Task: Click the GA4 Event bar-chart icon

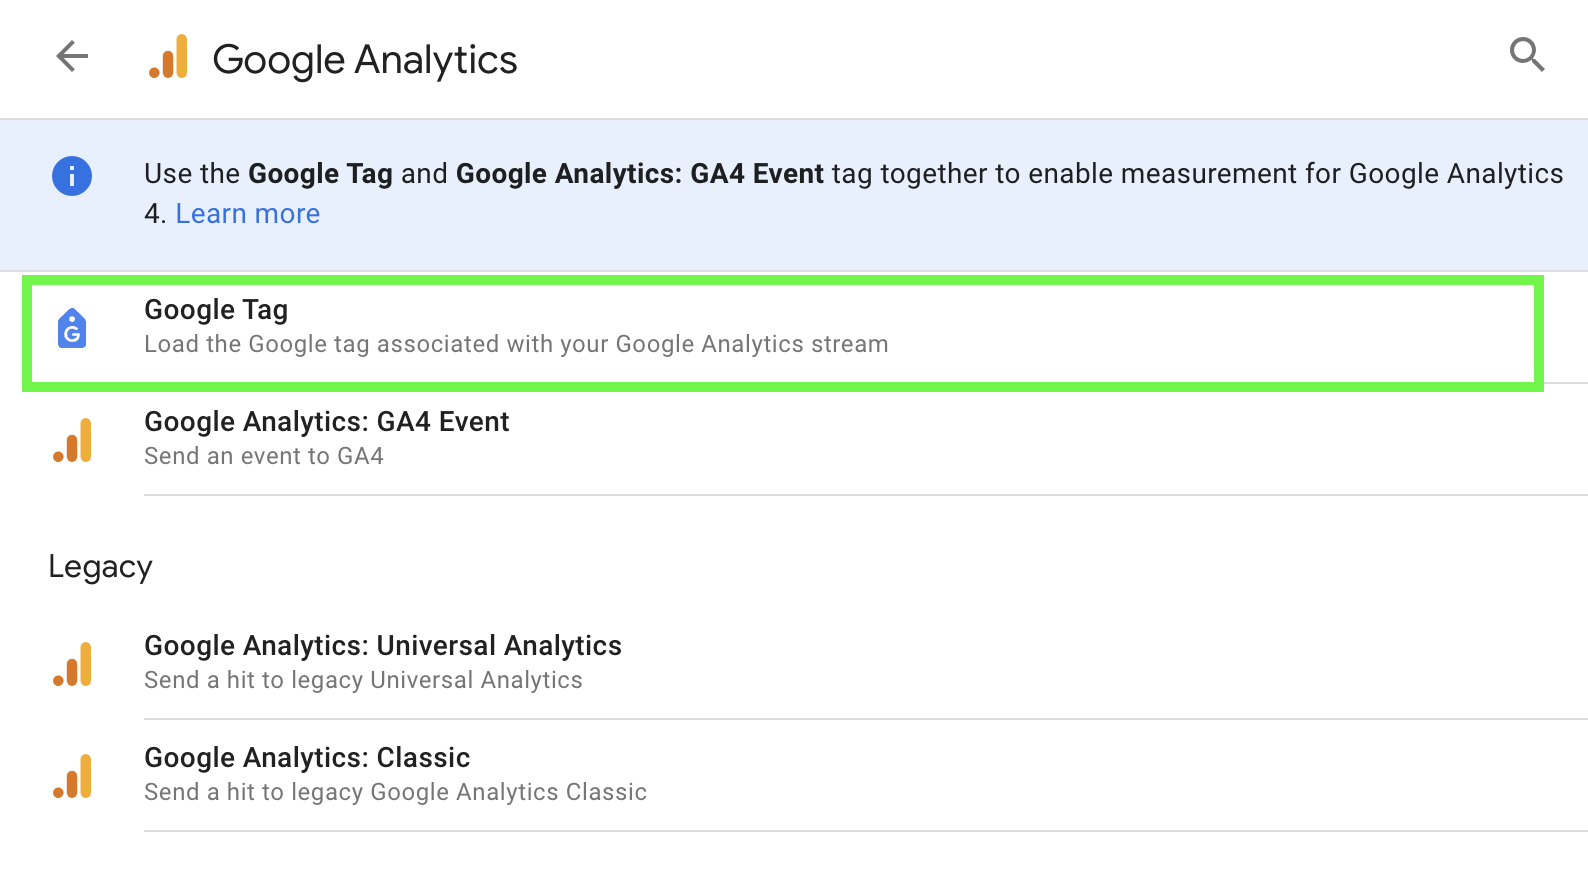Action: click(x=71, y=440)
